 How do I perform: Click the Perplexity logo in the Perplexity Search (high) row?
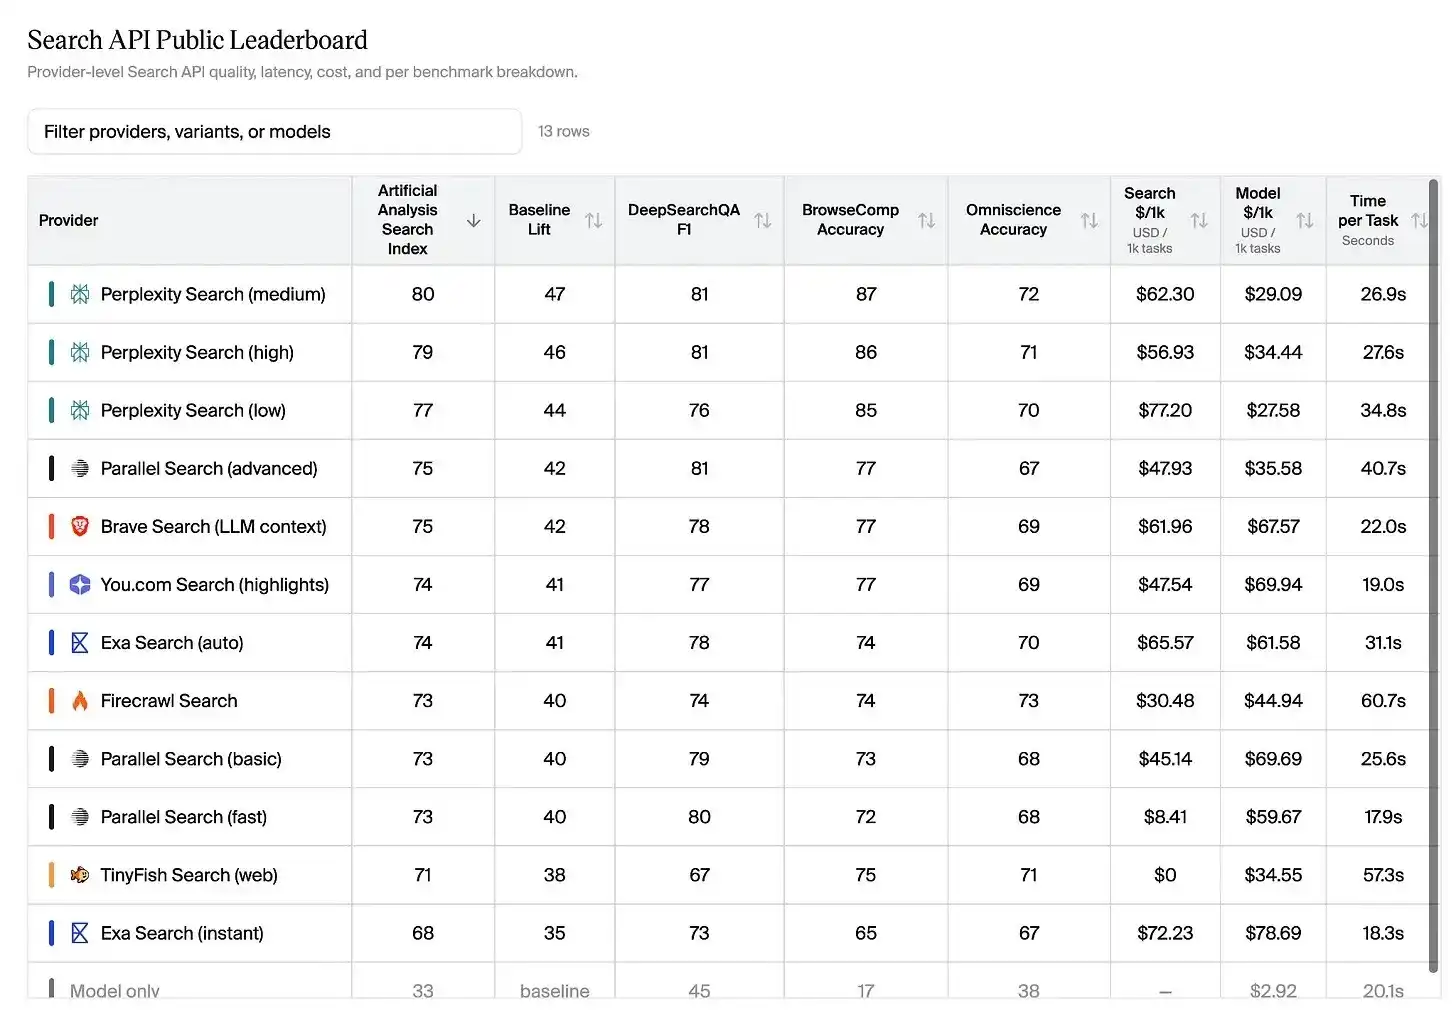point(80,352)
